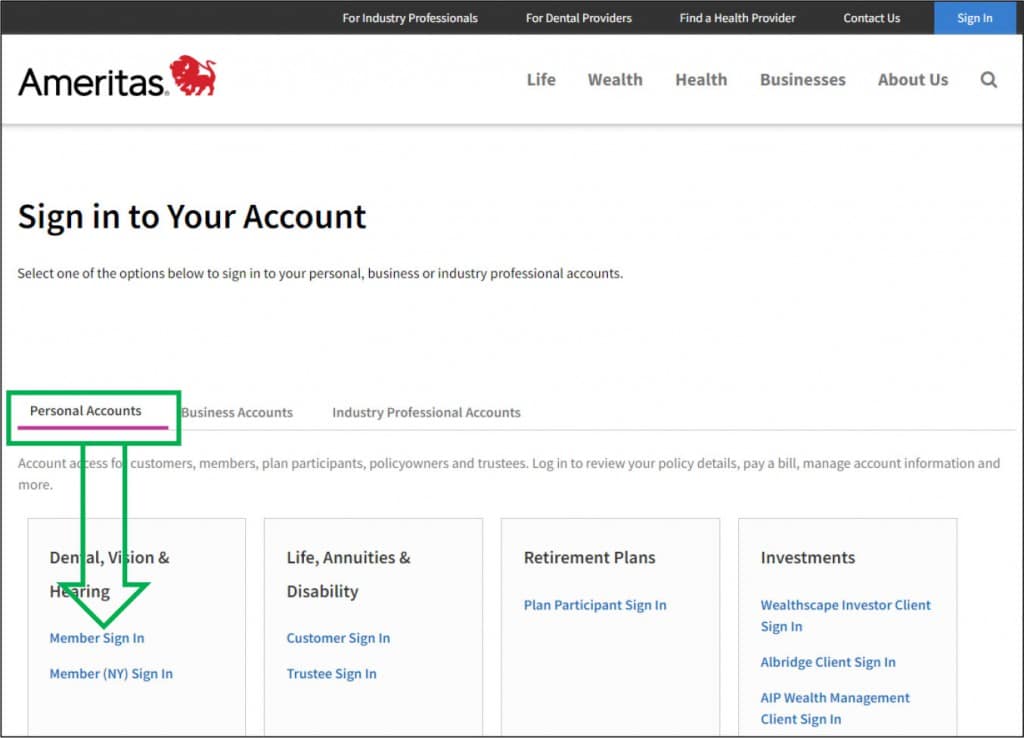This screenshot has width=1024, height=738.
Task: Click Member (NY) Sign In link
Action: [x=111, y=673]
